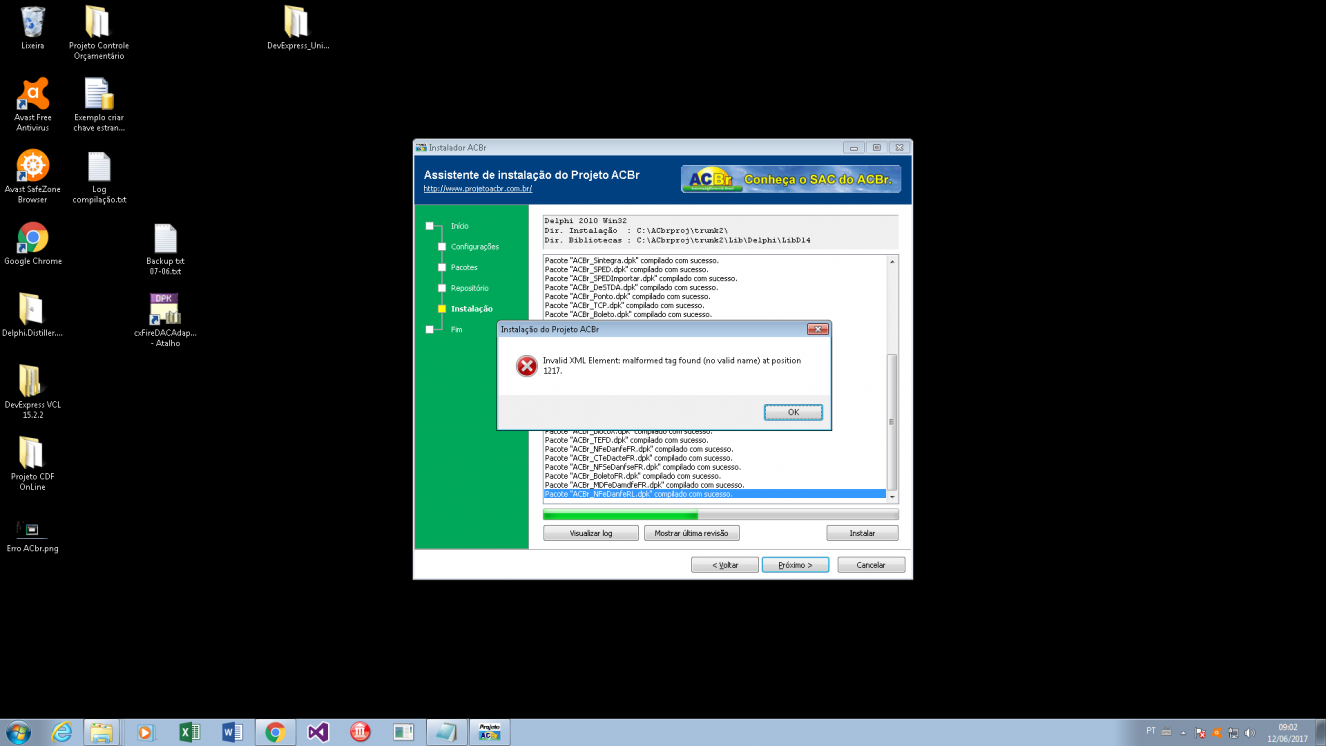The height and width of the screenshot is (746, 1326).
Task: Switch to Excel in the taskbar
Action: [x=188, y=732]
